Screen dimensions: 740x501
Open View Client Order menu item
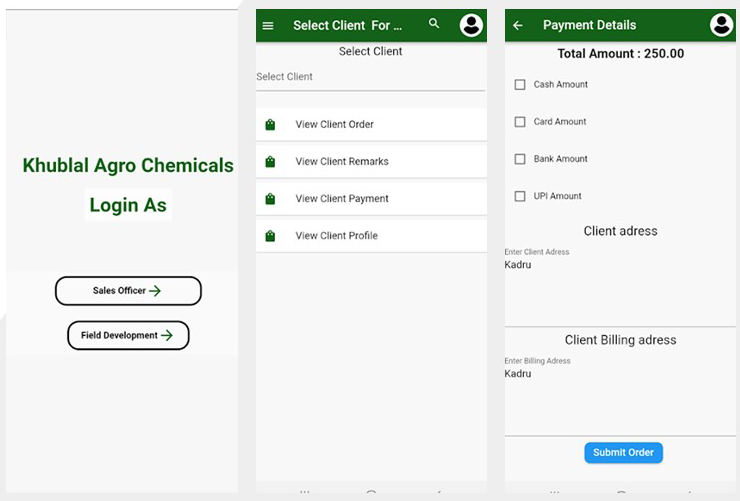coord(371,125)
